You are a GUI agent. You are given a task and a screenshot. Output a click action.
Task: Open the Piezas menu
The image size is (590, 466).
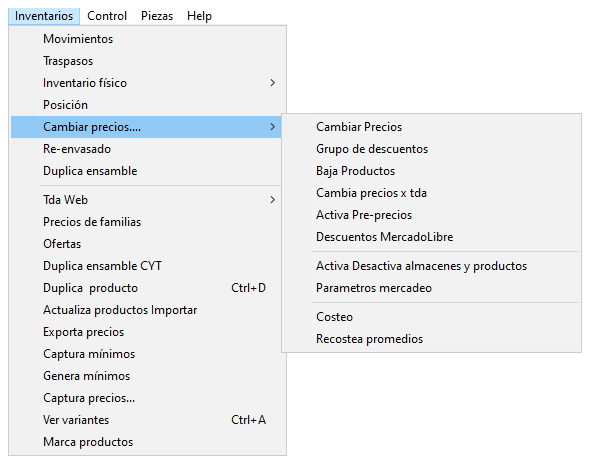157,16
